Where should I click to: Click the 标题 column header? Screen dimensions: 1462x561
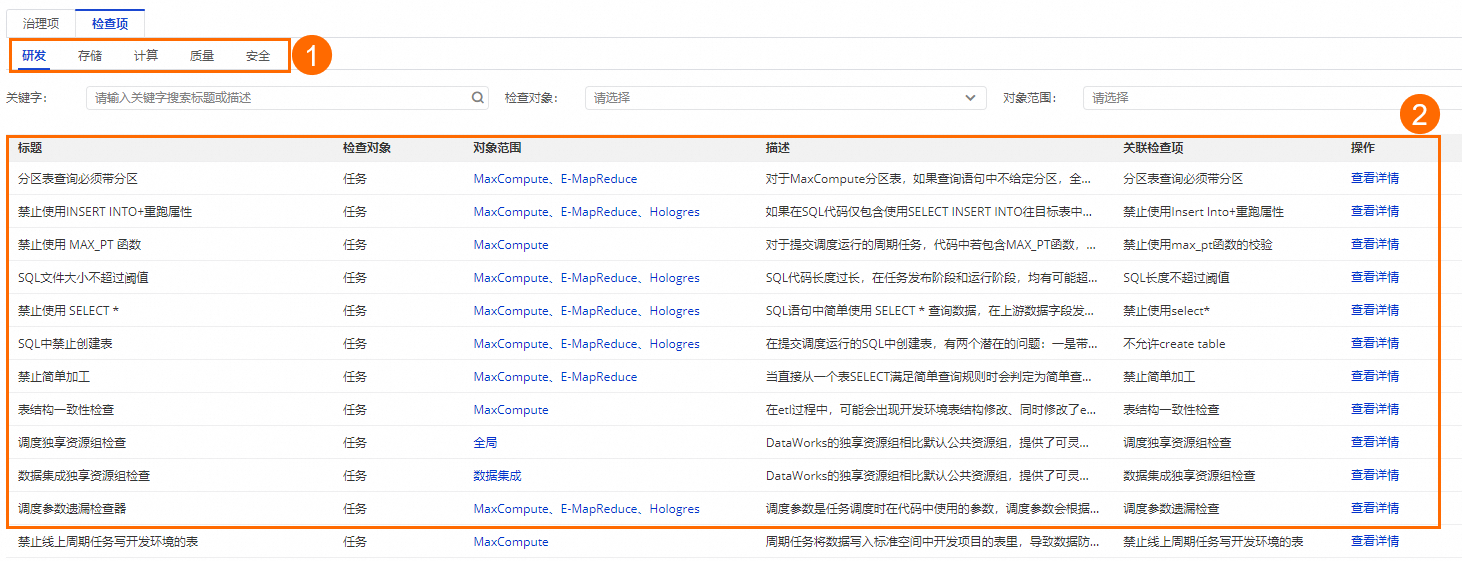coord(30,148)
